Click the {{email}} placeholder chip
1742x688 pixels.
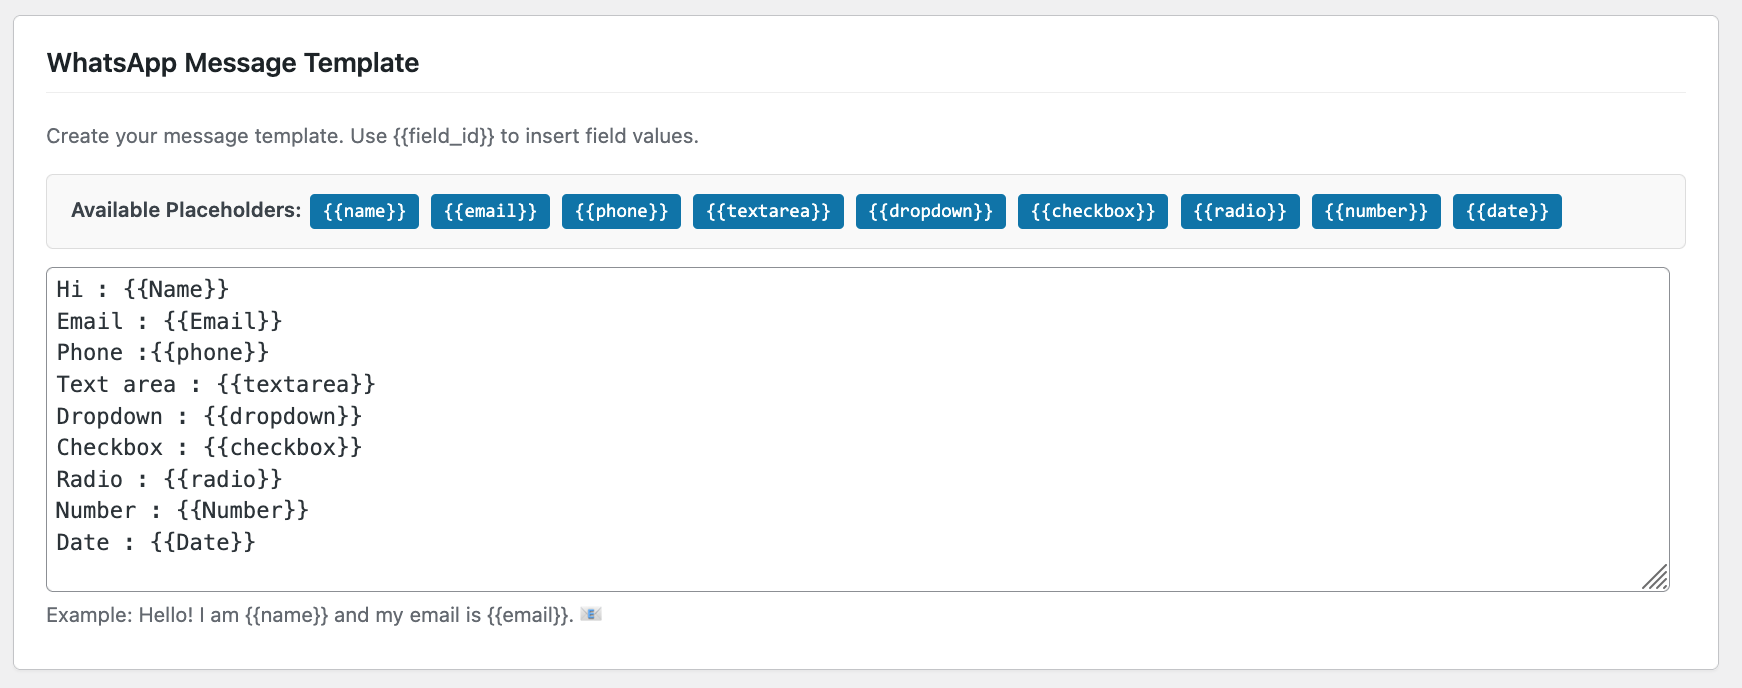click(x=490, y=211)
